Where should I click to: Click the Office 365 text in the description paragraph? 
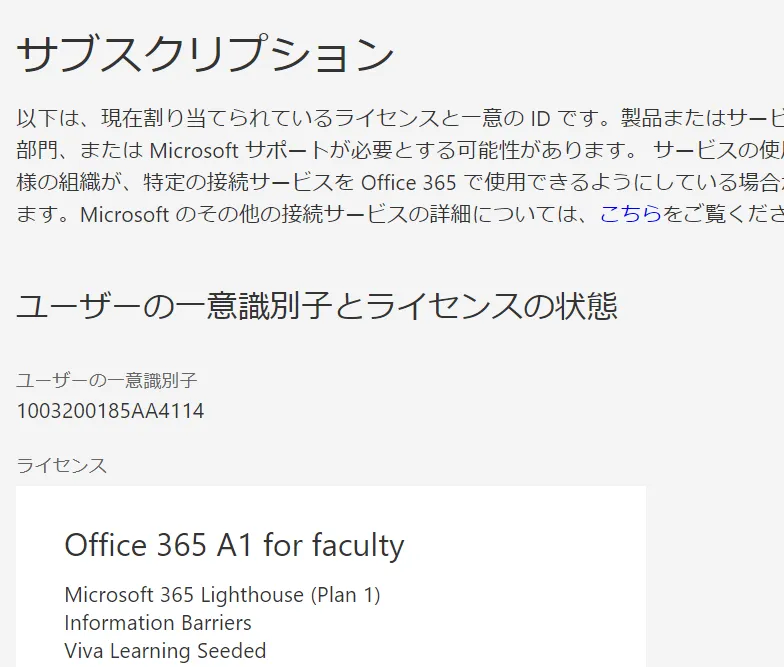(x=407, y=183)
